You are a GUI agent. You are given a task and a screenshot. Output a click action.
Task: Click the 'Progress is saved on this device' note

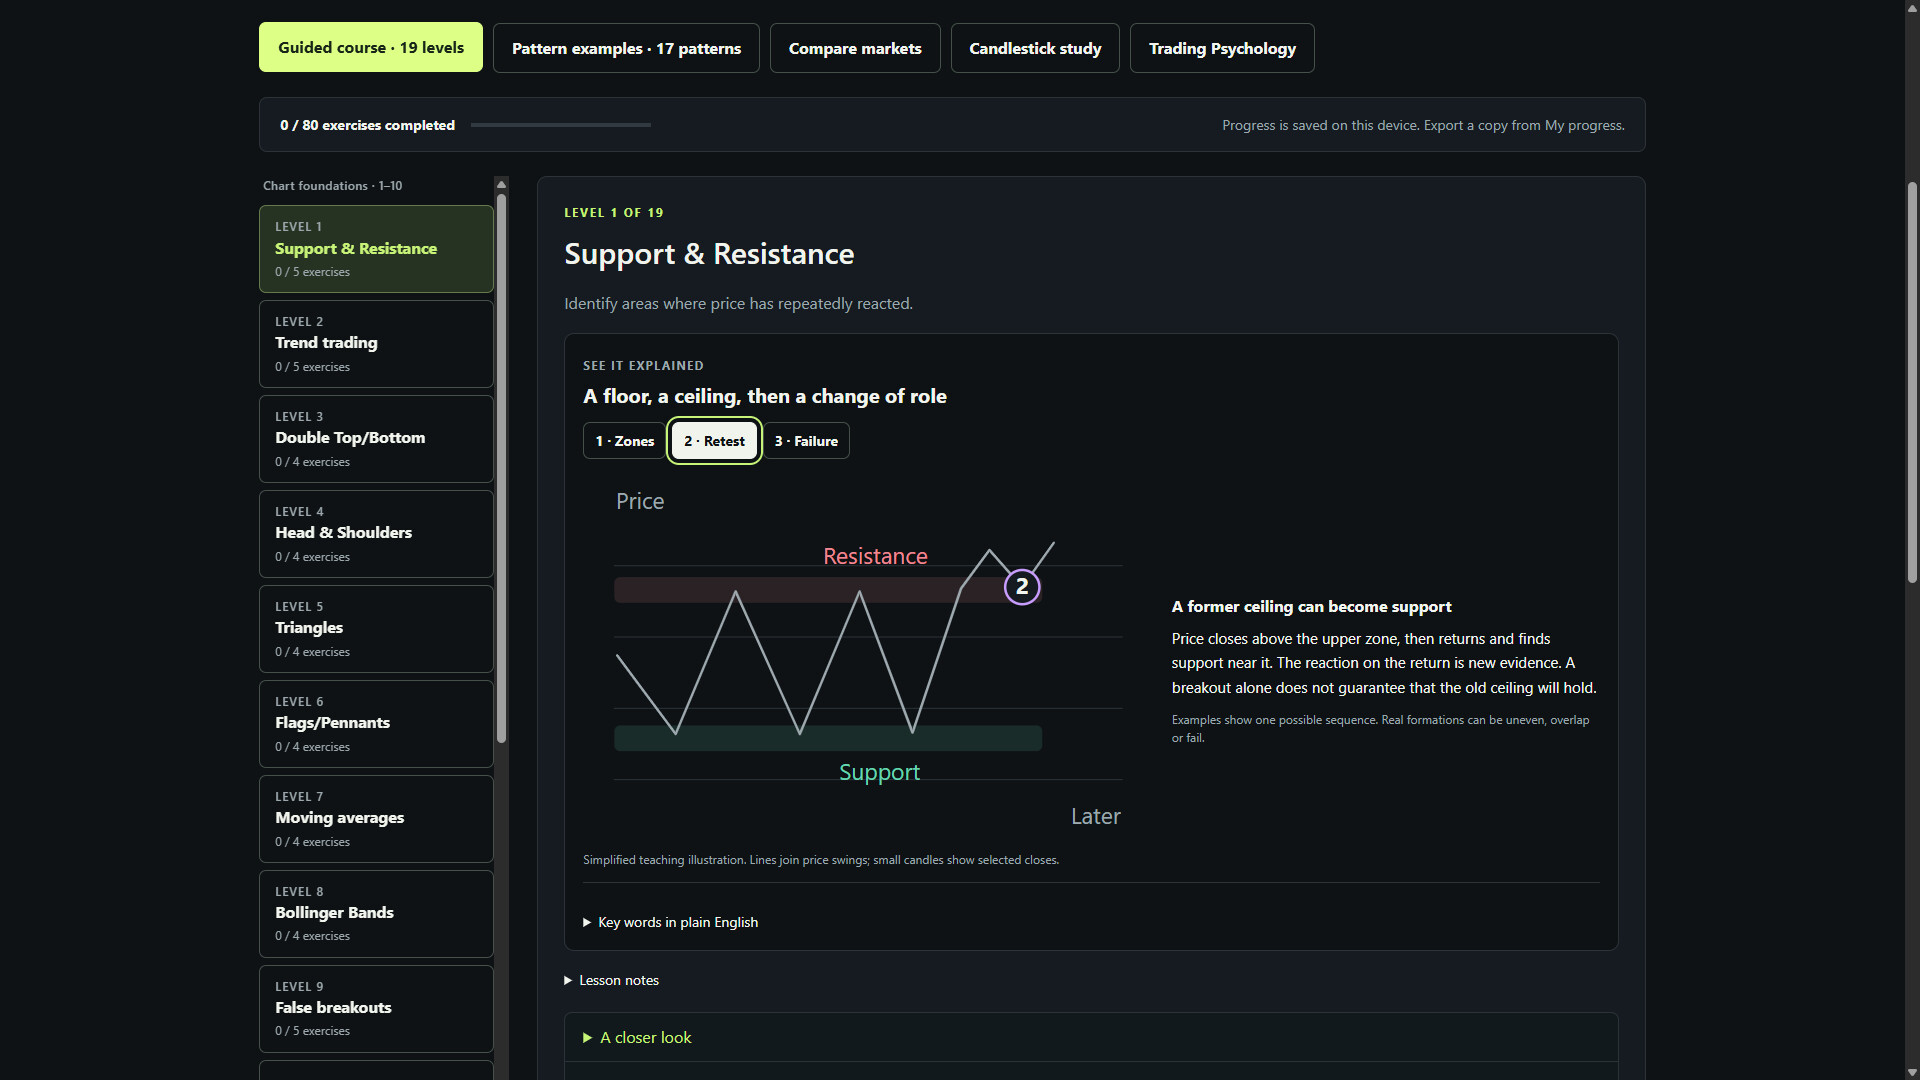pyautogui.click(x=1423, y=125)
